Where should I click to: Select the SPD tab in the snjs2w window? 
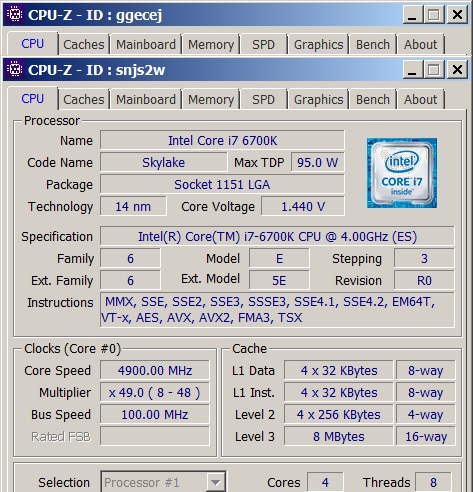(x=263, y=99)
